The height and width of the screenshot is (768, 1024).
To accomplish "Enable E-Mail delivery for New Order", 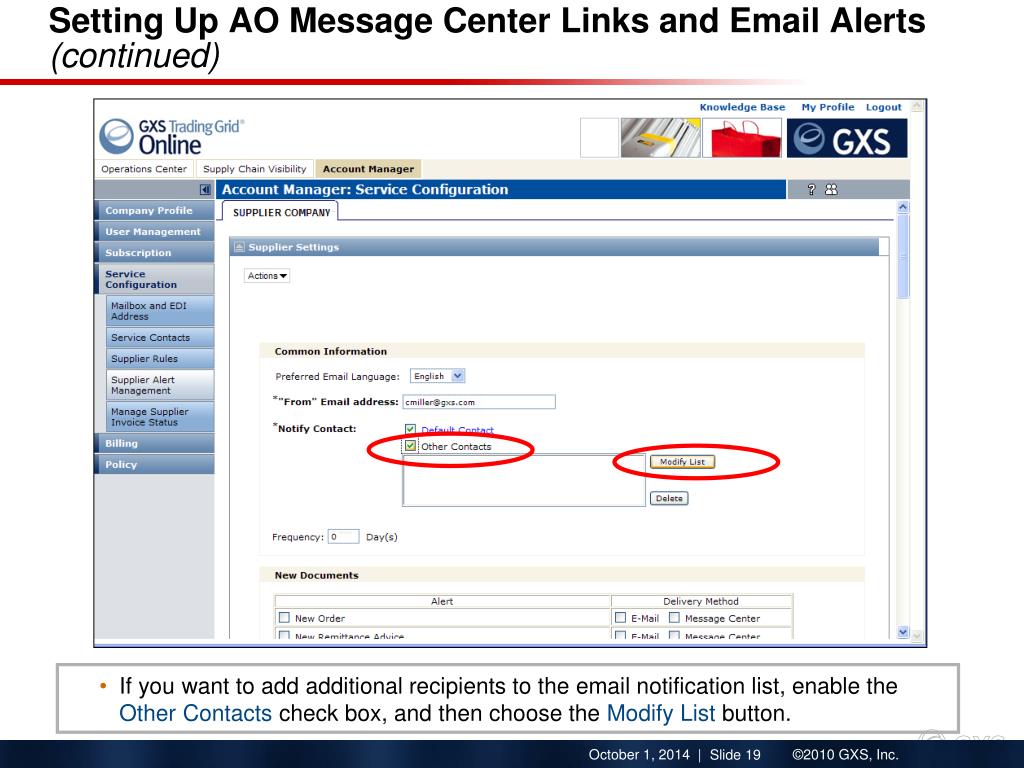I will tap(621, 617).
